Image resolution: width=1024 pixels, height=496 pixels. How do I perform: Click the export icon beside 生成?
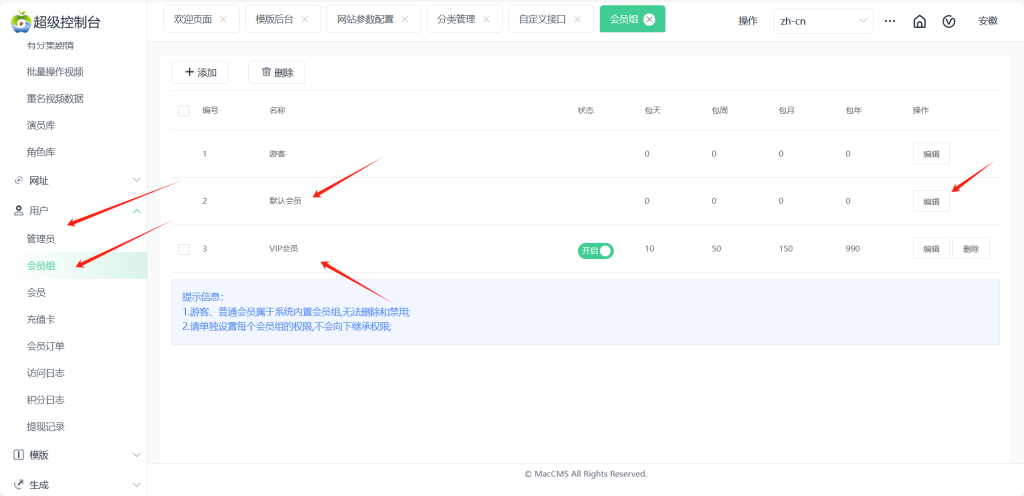(x=18, y=485)
